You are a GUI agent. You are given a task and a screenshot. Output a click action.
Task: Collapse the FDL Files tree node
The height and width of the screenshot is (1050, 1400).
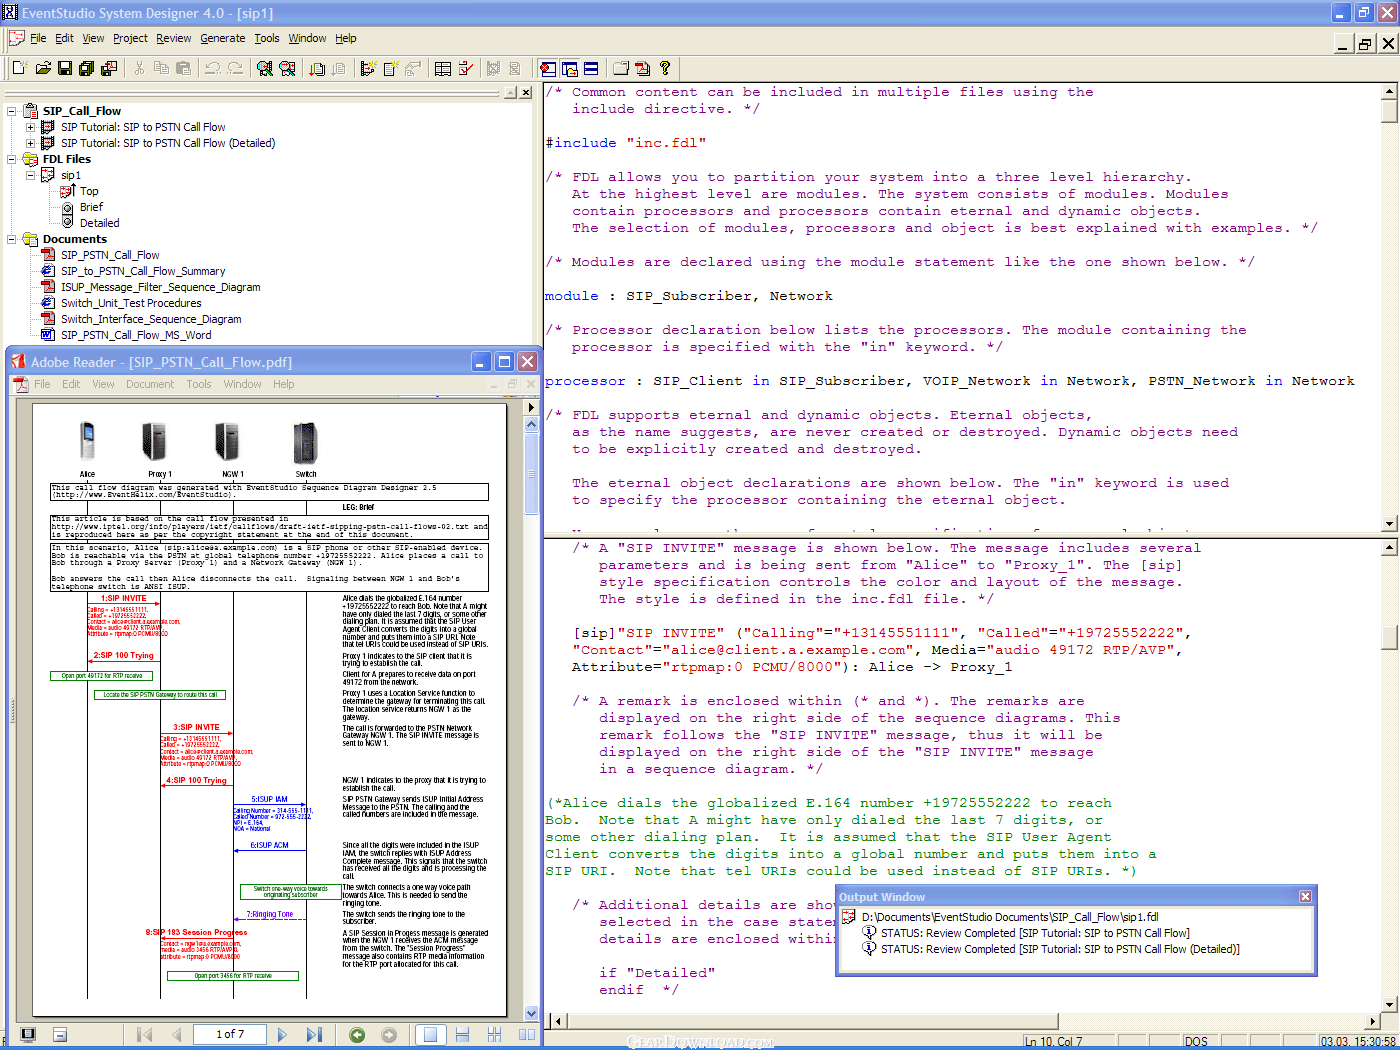click(12, 159)
